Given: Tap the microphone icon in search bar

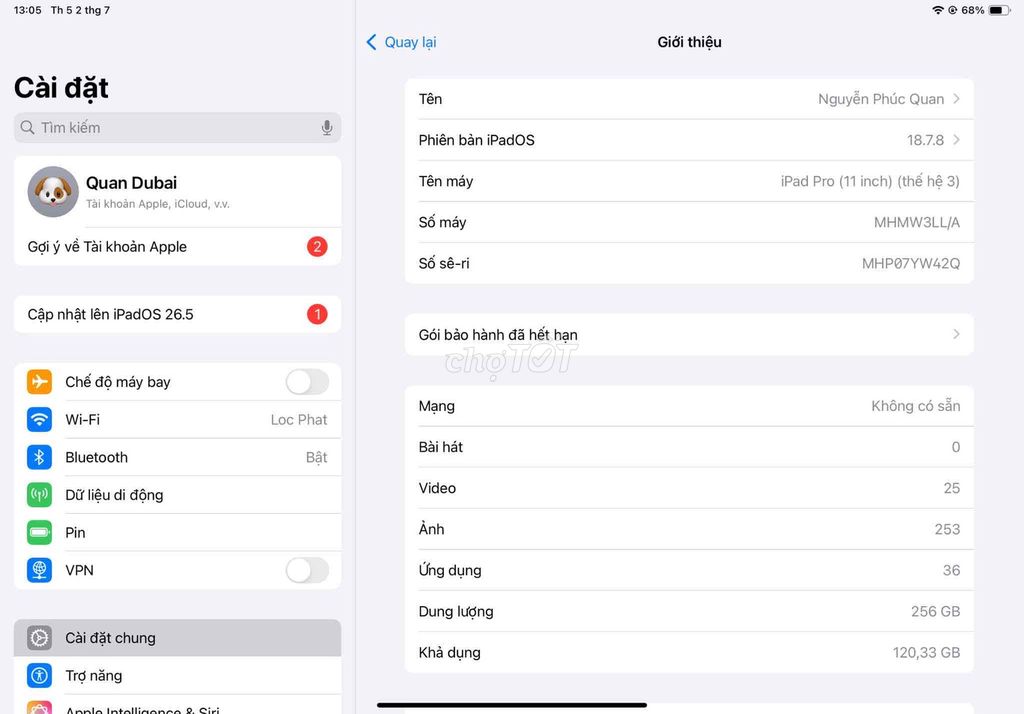Looking at the screenshot, I should (327, 127).
